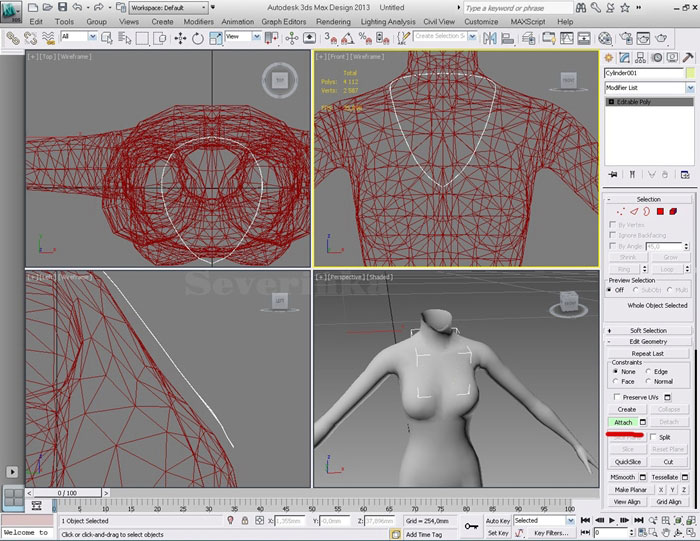Click the object color swatch beside Cylinder001

point(689,74)
